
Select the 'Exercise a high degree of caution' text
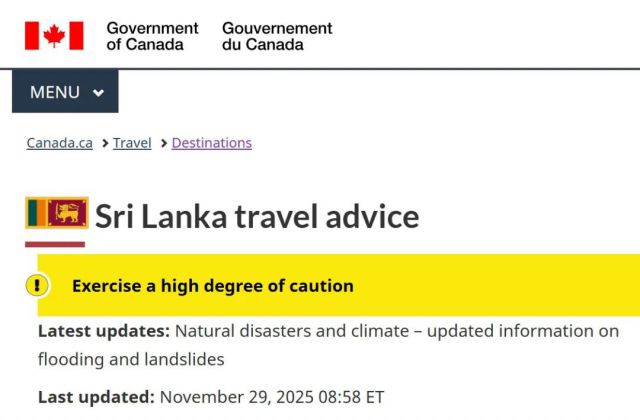pyautogui.click(x=213, y=286)
